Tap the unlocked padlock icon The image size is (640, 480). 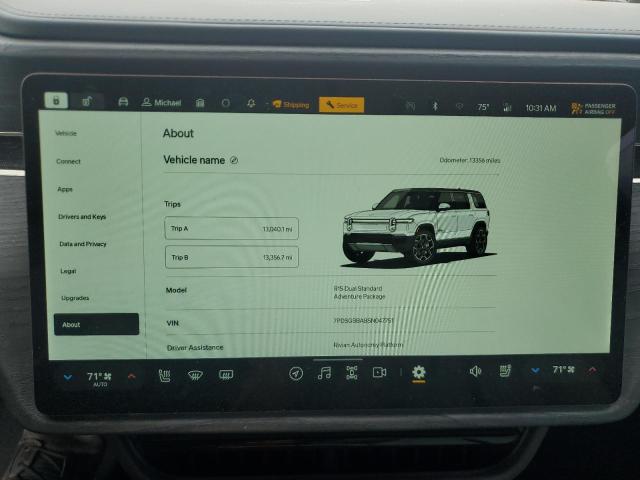87,101
